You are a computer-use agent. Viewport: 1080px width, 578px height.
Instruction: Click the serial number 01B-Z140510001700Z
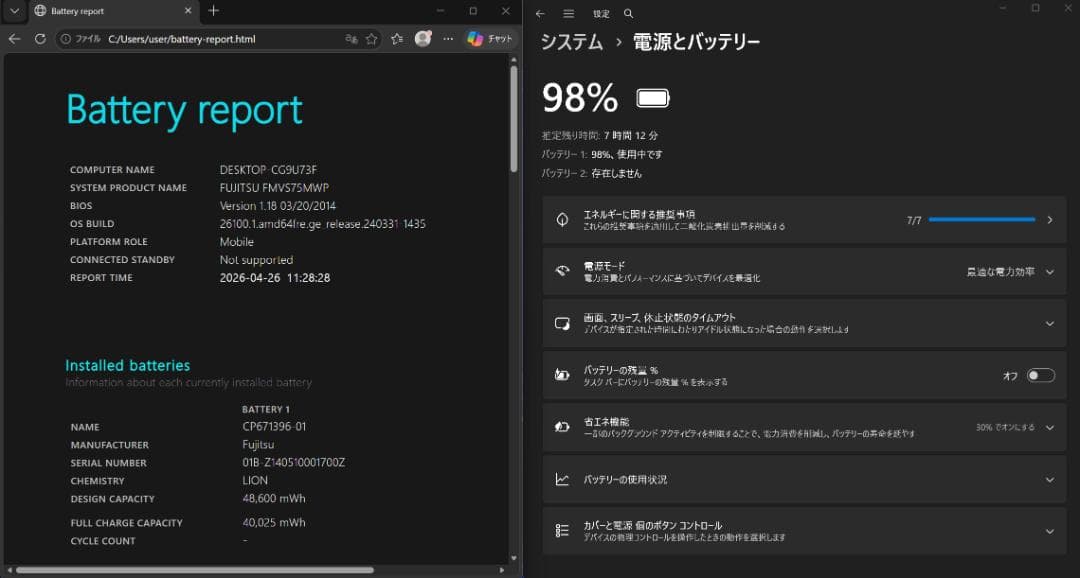(x=293, y=462)
